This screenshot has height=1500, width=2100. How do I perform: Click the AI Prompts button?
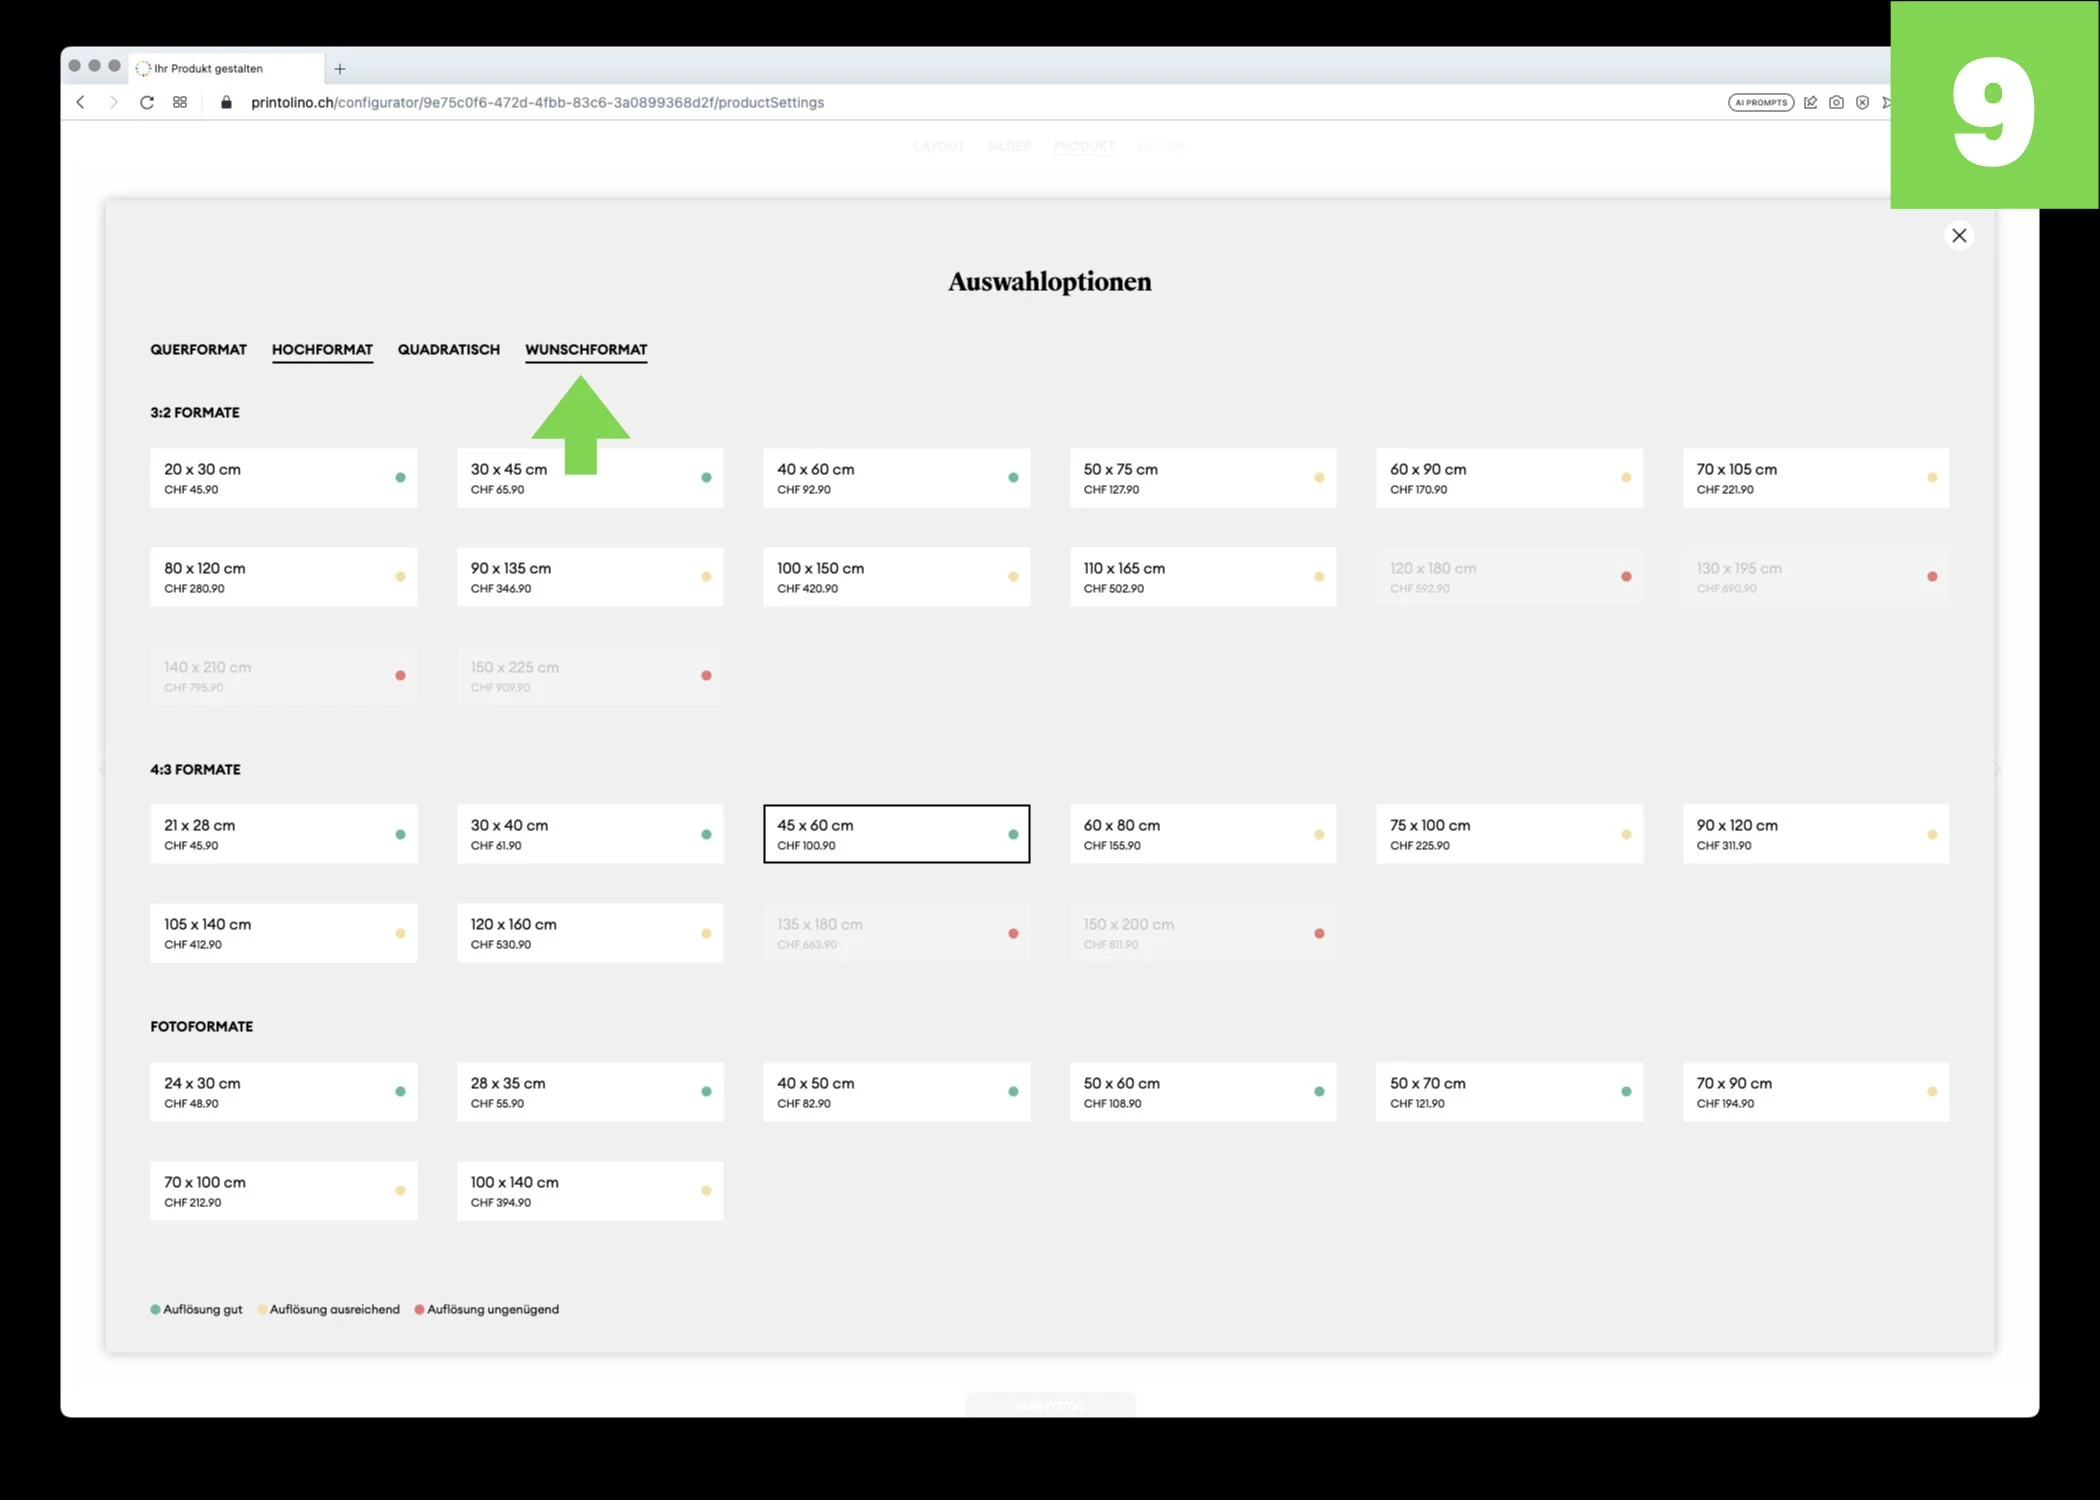click(1760, 102)
